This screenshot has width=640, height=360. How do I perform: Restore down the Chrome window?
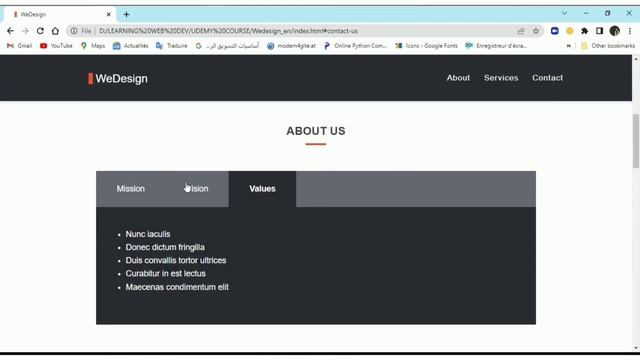point(607,13)
